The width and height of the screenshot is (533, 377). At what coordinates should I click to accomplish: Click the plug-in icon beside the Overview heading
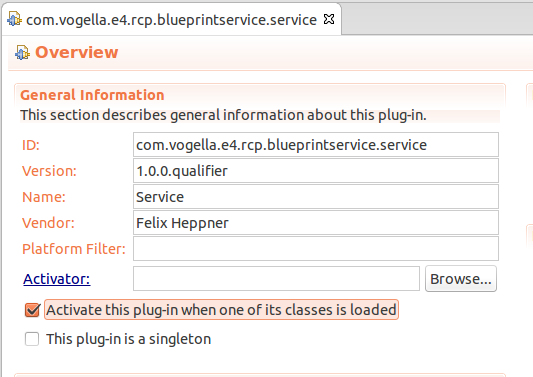point(22,53)
